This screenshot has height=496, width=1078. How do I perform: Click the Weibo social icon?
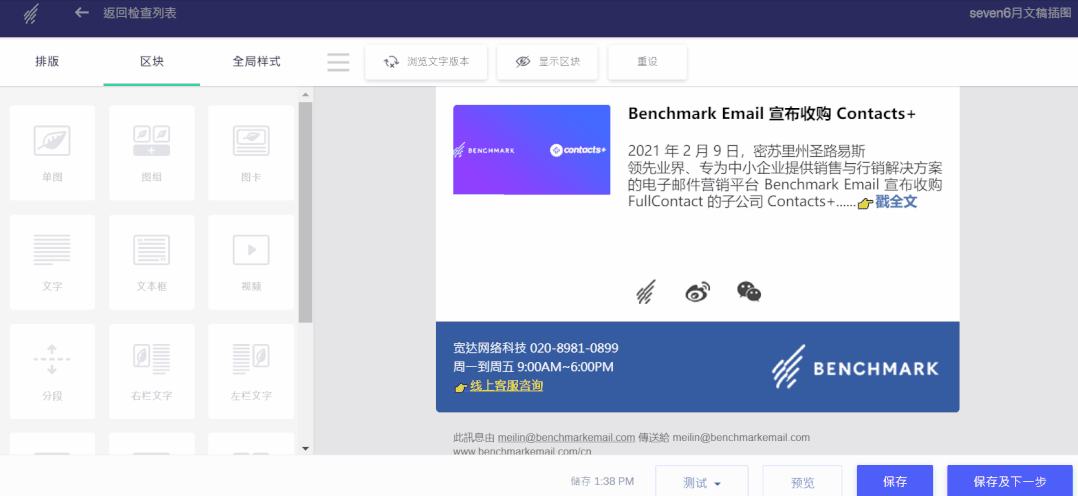pos(697,292)
